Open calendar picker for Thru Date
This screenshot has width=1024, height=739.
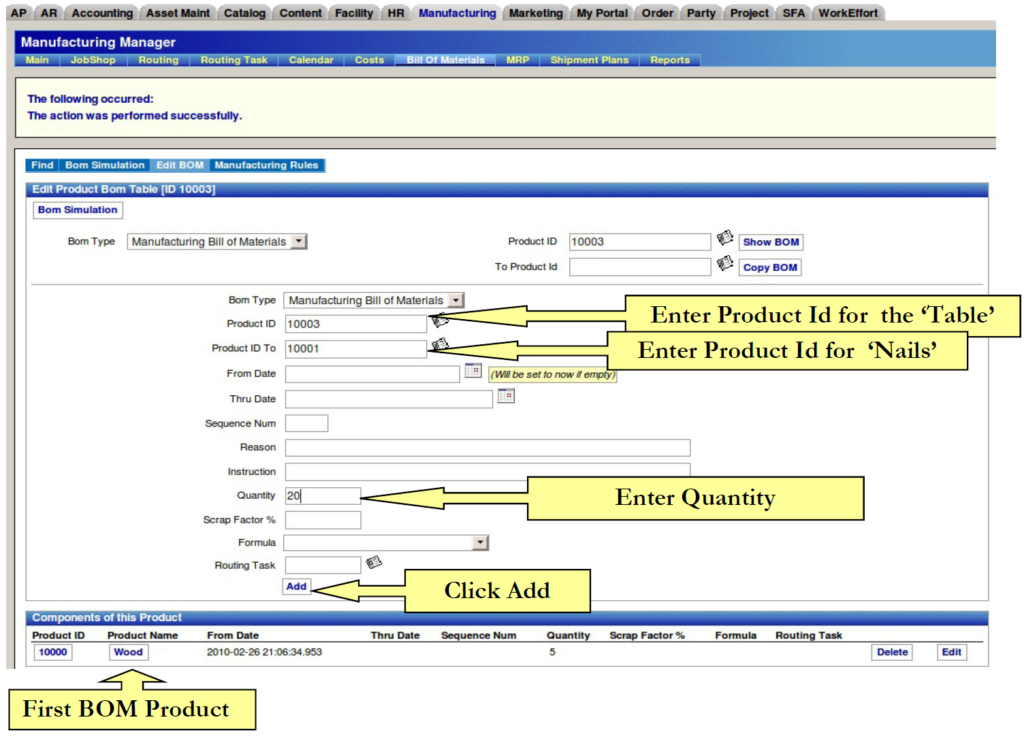(x=506, y=396)
